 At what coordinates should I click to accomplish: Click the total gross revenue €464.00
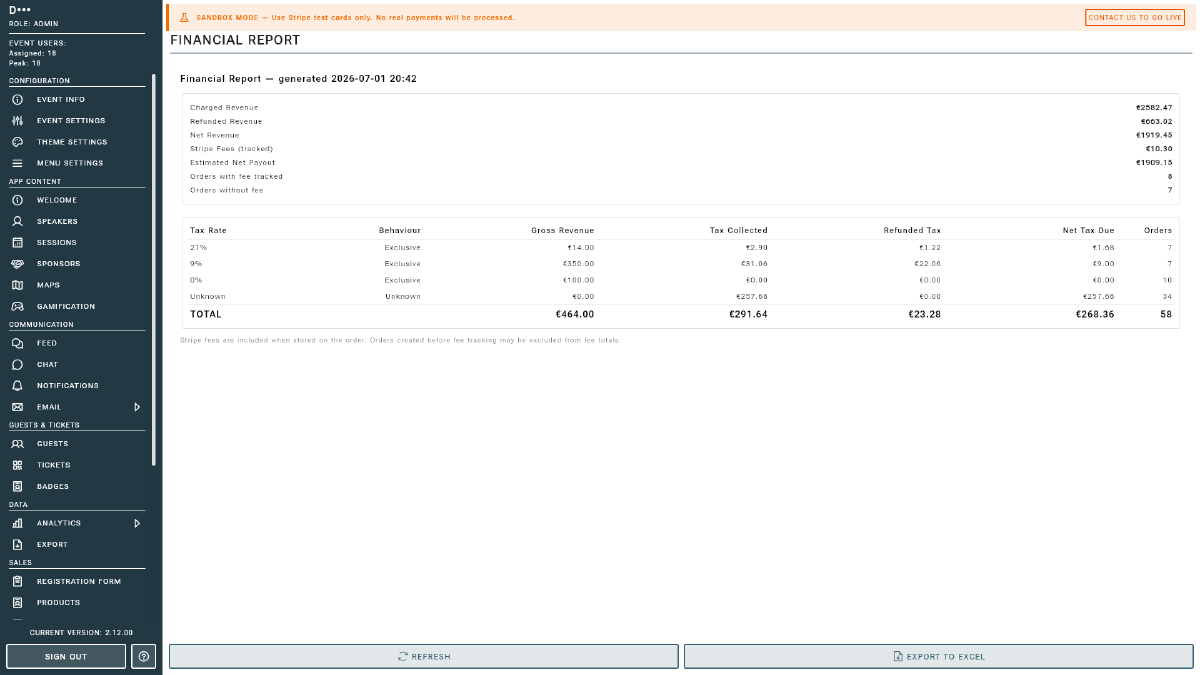tap(575, 314)
